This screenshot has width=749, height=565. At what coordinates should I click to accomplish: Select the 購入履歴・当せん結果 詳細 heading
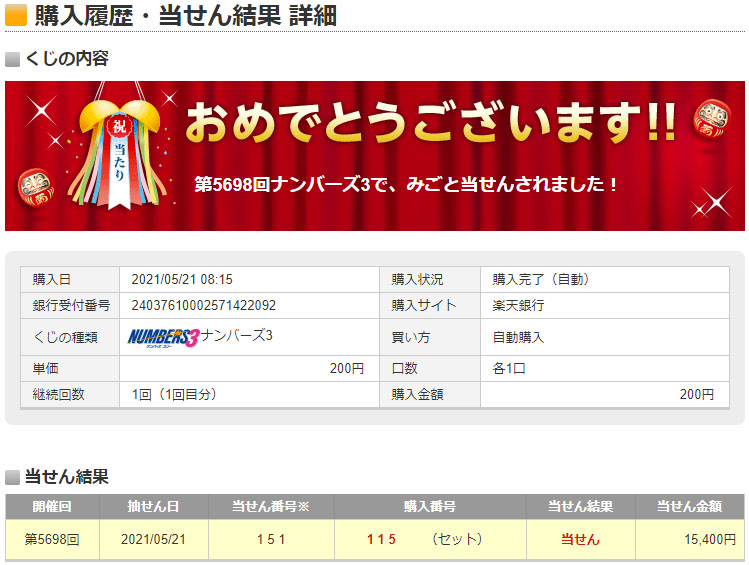(x=186, y=15)
